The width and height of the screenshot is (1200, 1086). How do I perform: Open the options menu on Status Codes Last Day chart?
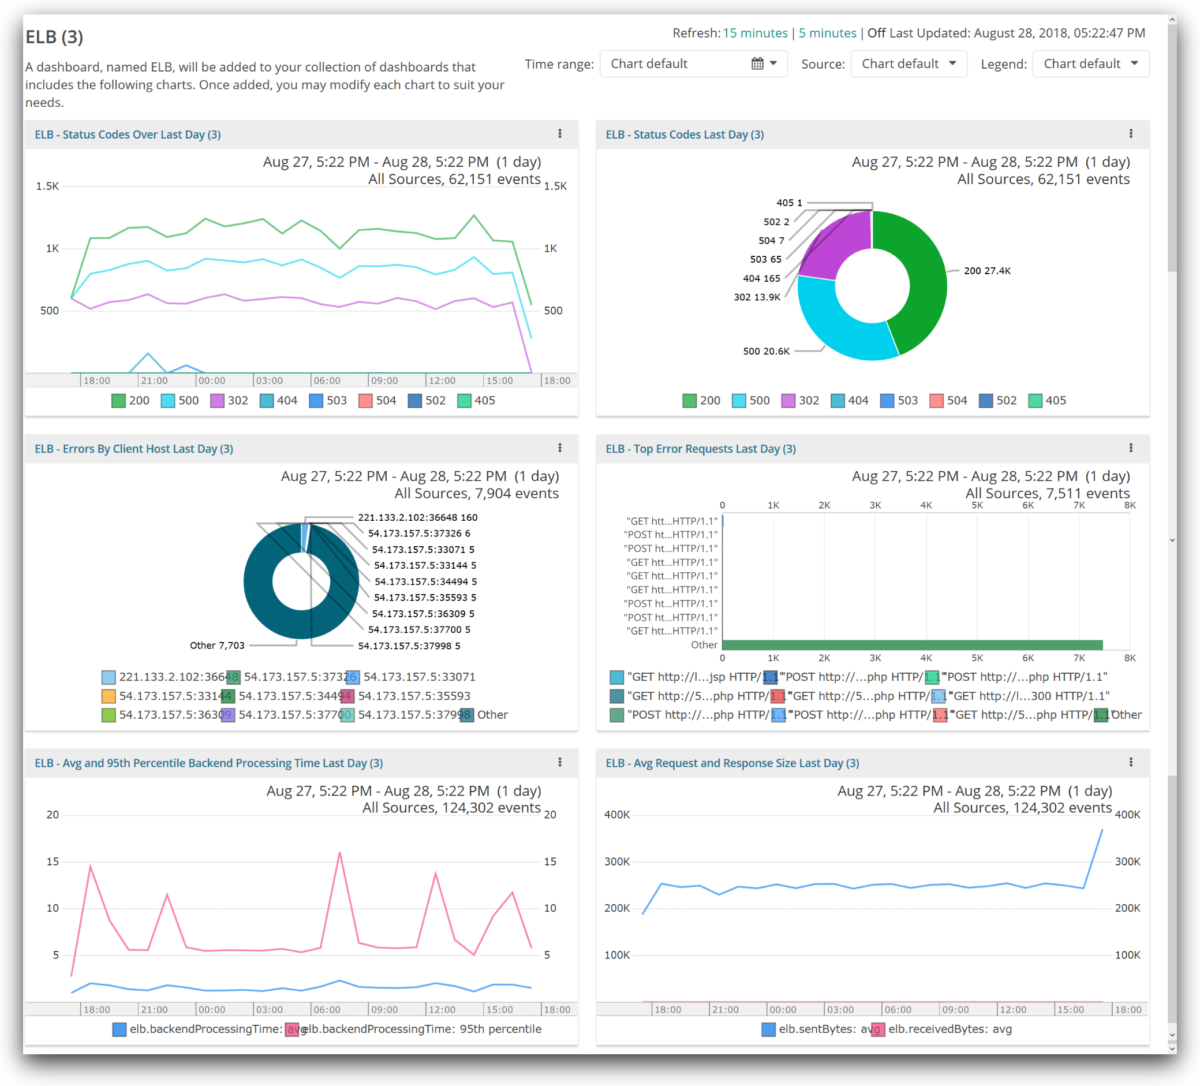(1130, 133)
